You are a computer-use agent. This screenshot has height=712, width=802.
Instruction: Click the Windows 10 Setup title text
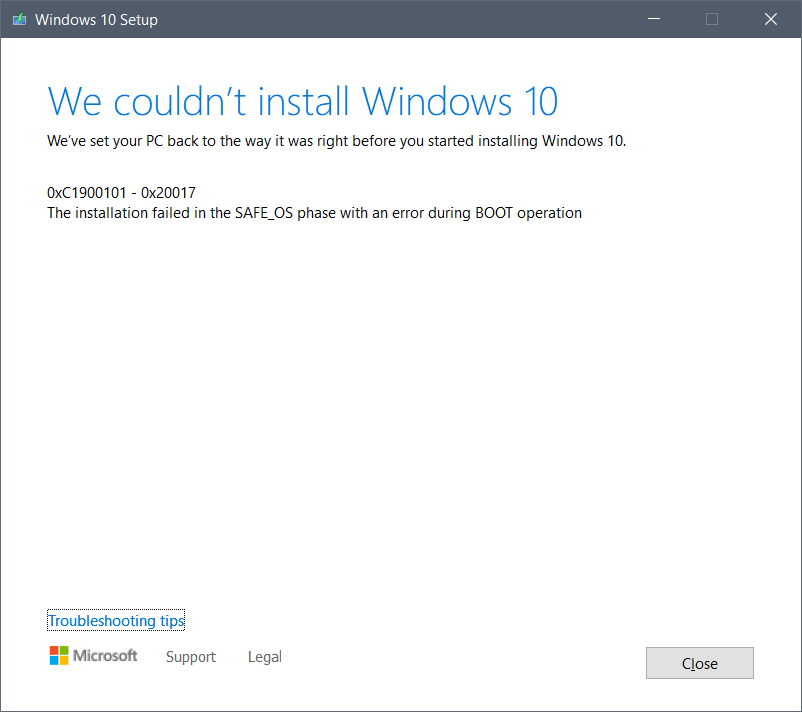pos(96,19)
